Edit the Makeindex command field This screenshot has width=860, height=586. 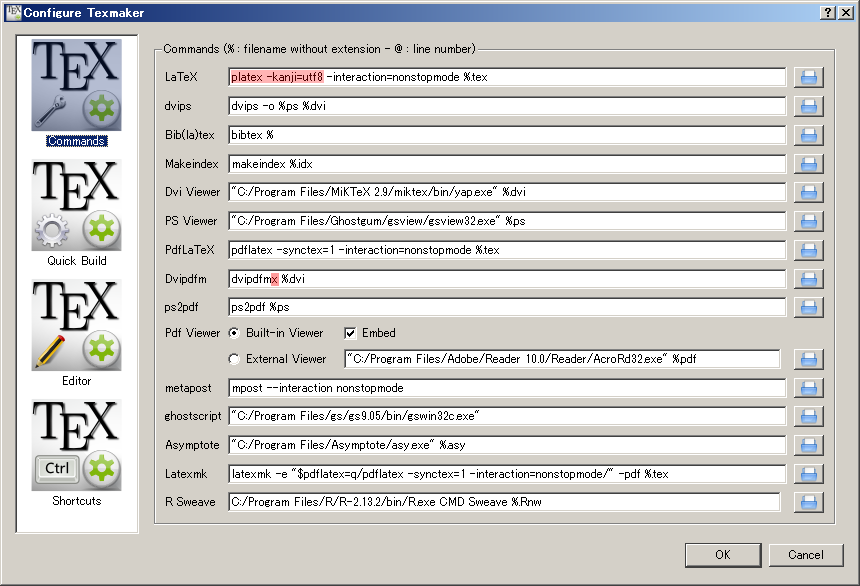click(507, 164)
